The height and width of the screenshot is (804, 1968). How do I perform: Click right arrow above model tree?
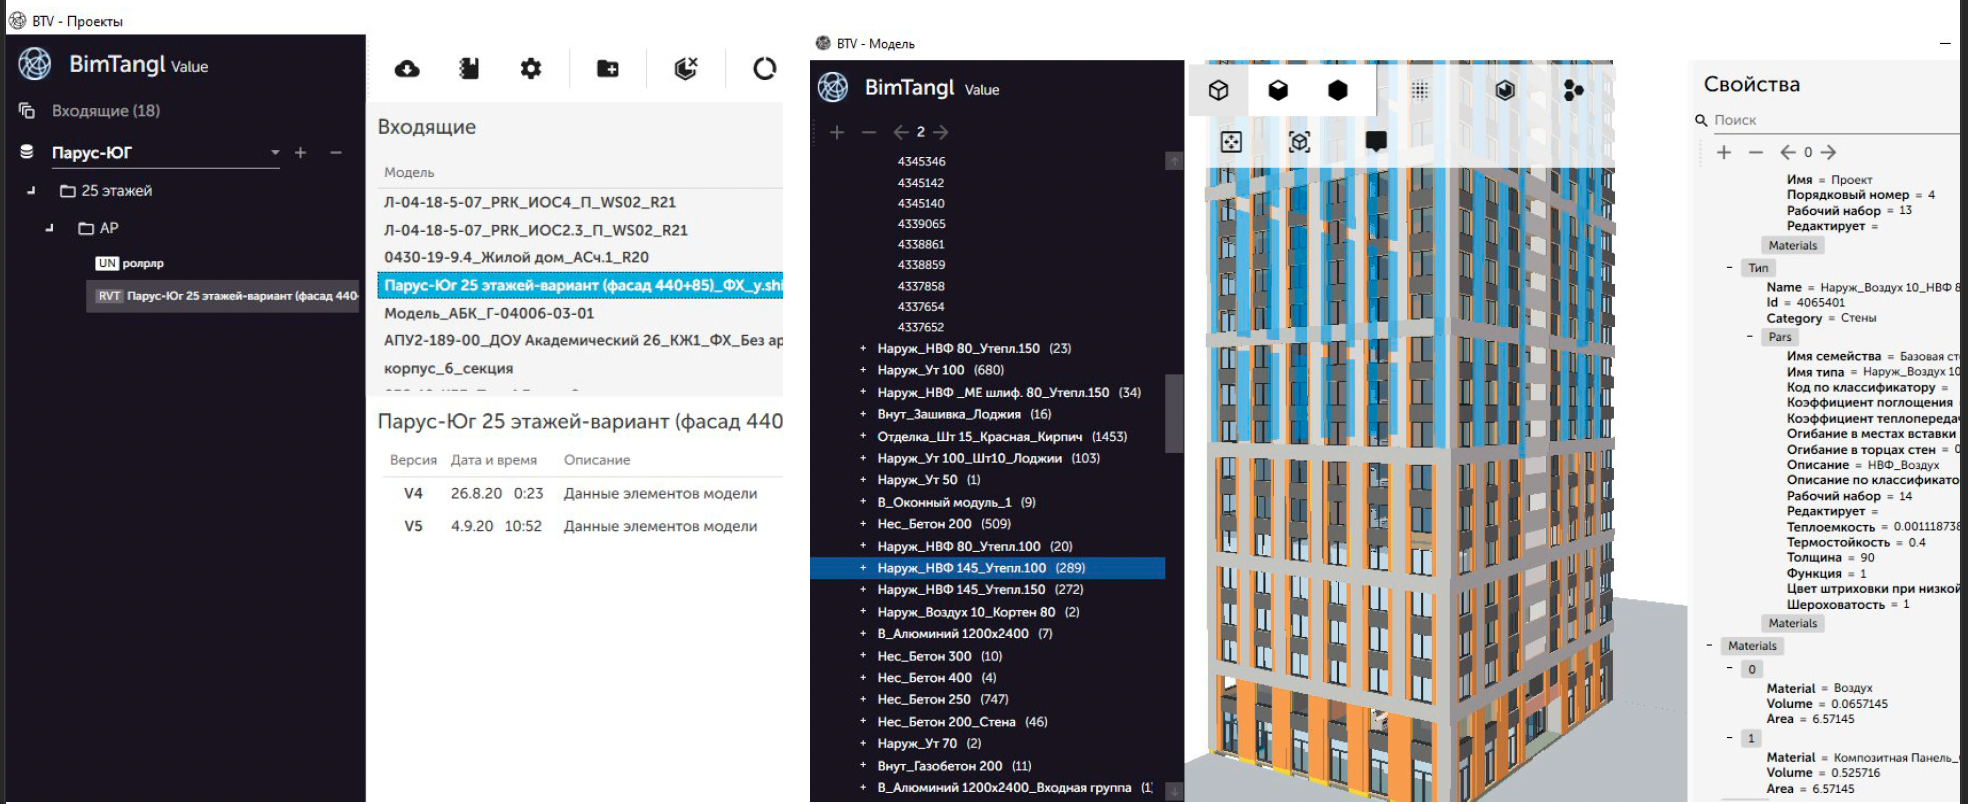click(x=940, y=132)
